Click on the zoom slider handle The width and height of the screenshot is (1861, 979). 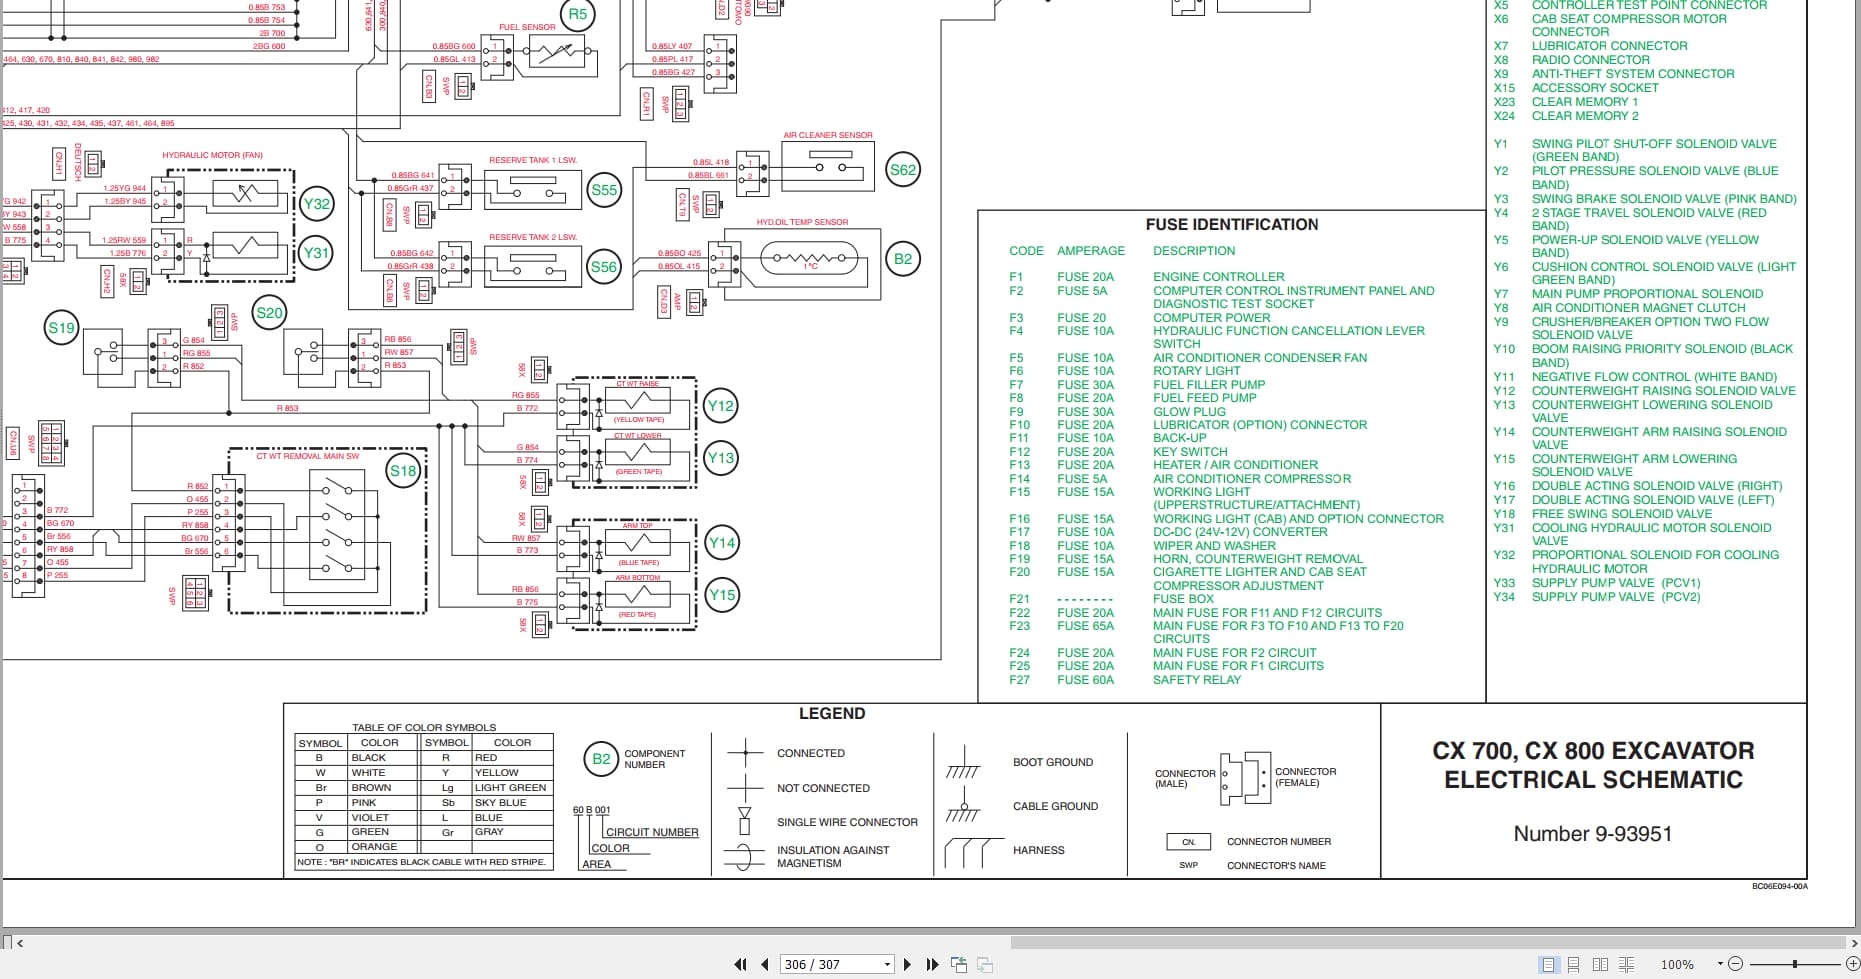(x=1795, y=965)
